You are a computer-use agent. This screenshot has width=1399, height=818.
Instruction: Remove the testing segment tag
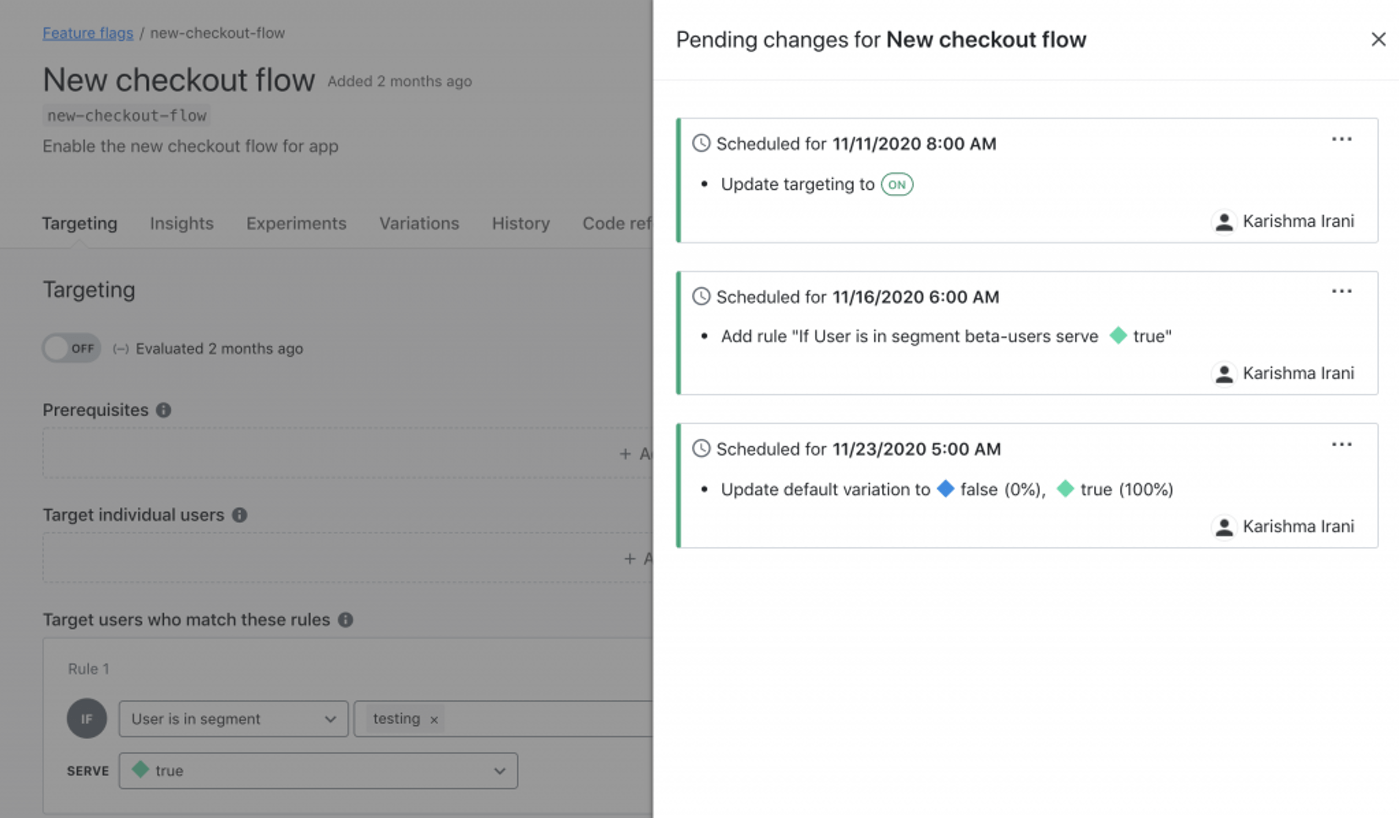[434, 719]
